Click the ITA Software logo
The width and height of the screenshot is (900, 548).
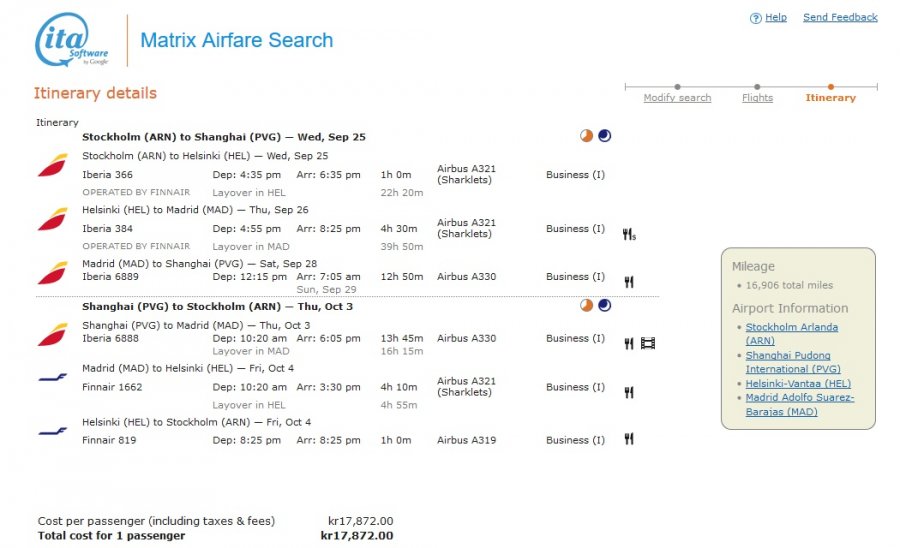72,40
